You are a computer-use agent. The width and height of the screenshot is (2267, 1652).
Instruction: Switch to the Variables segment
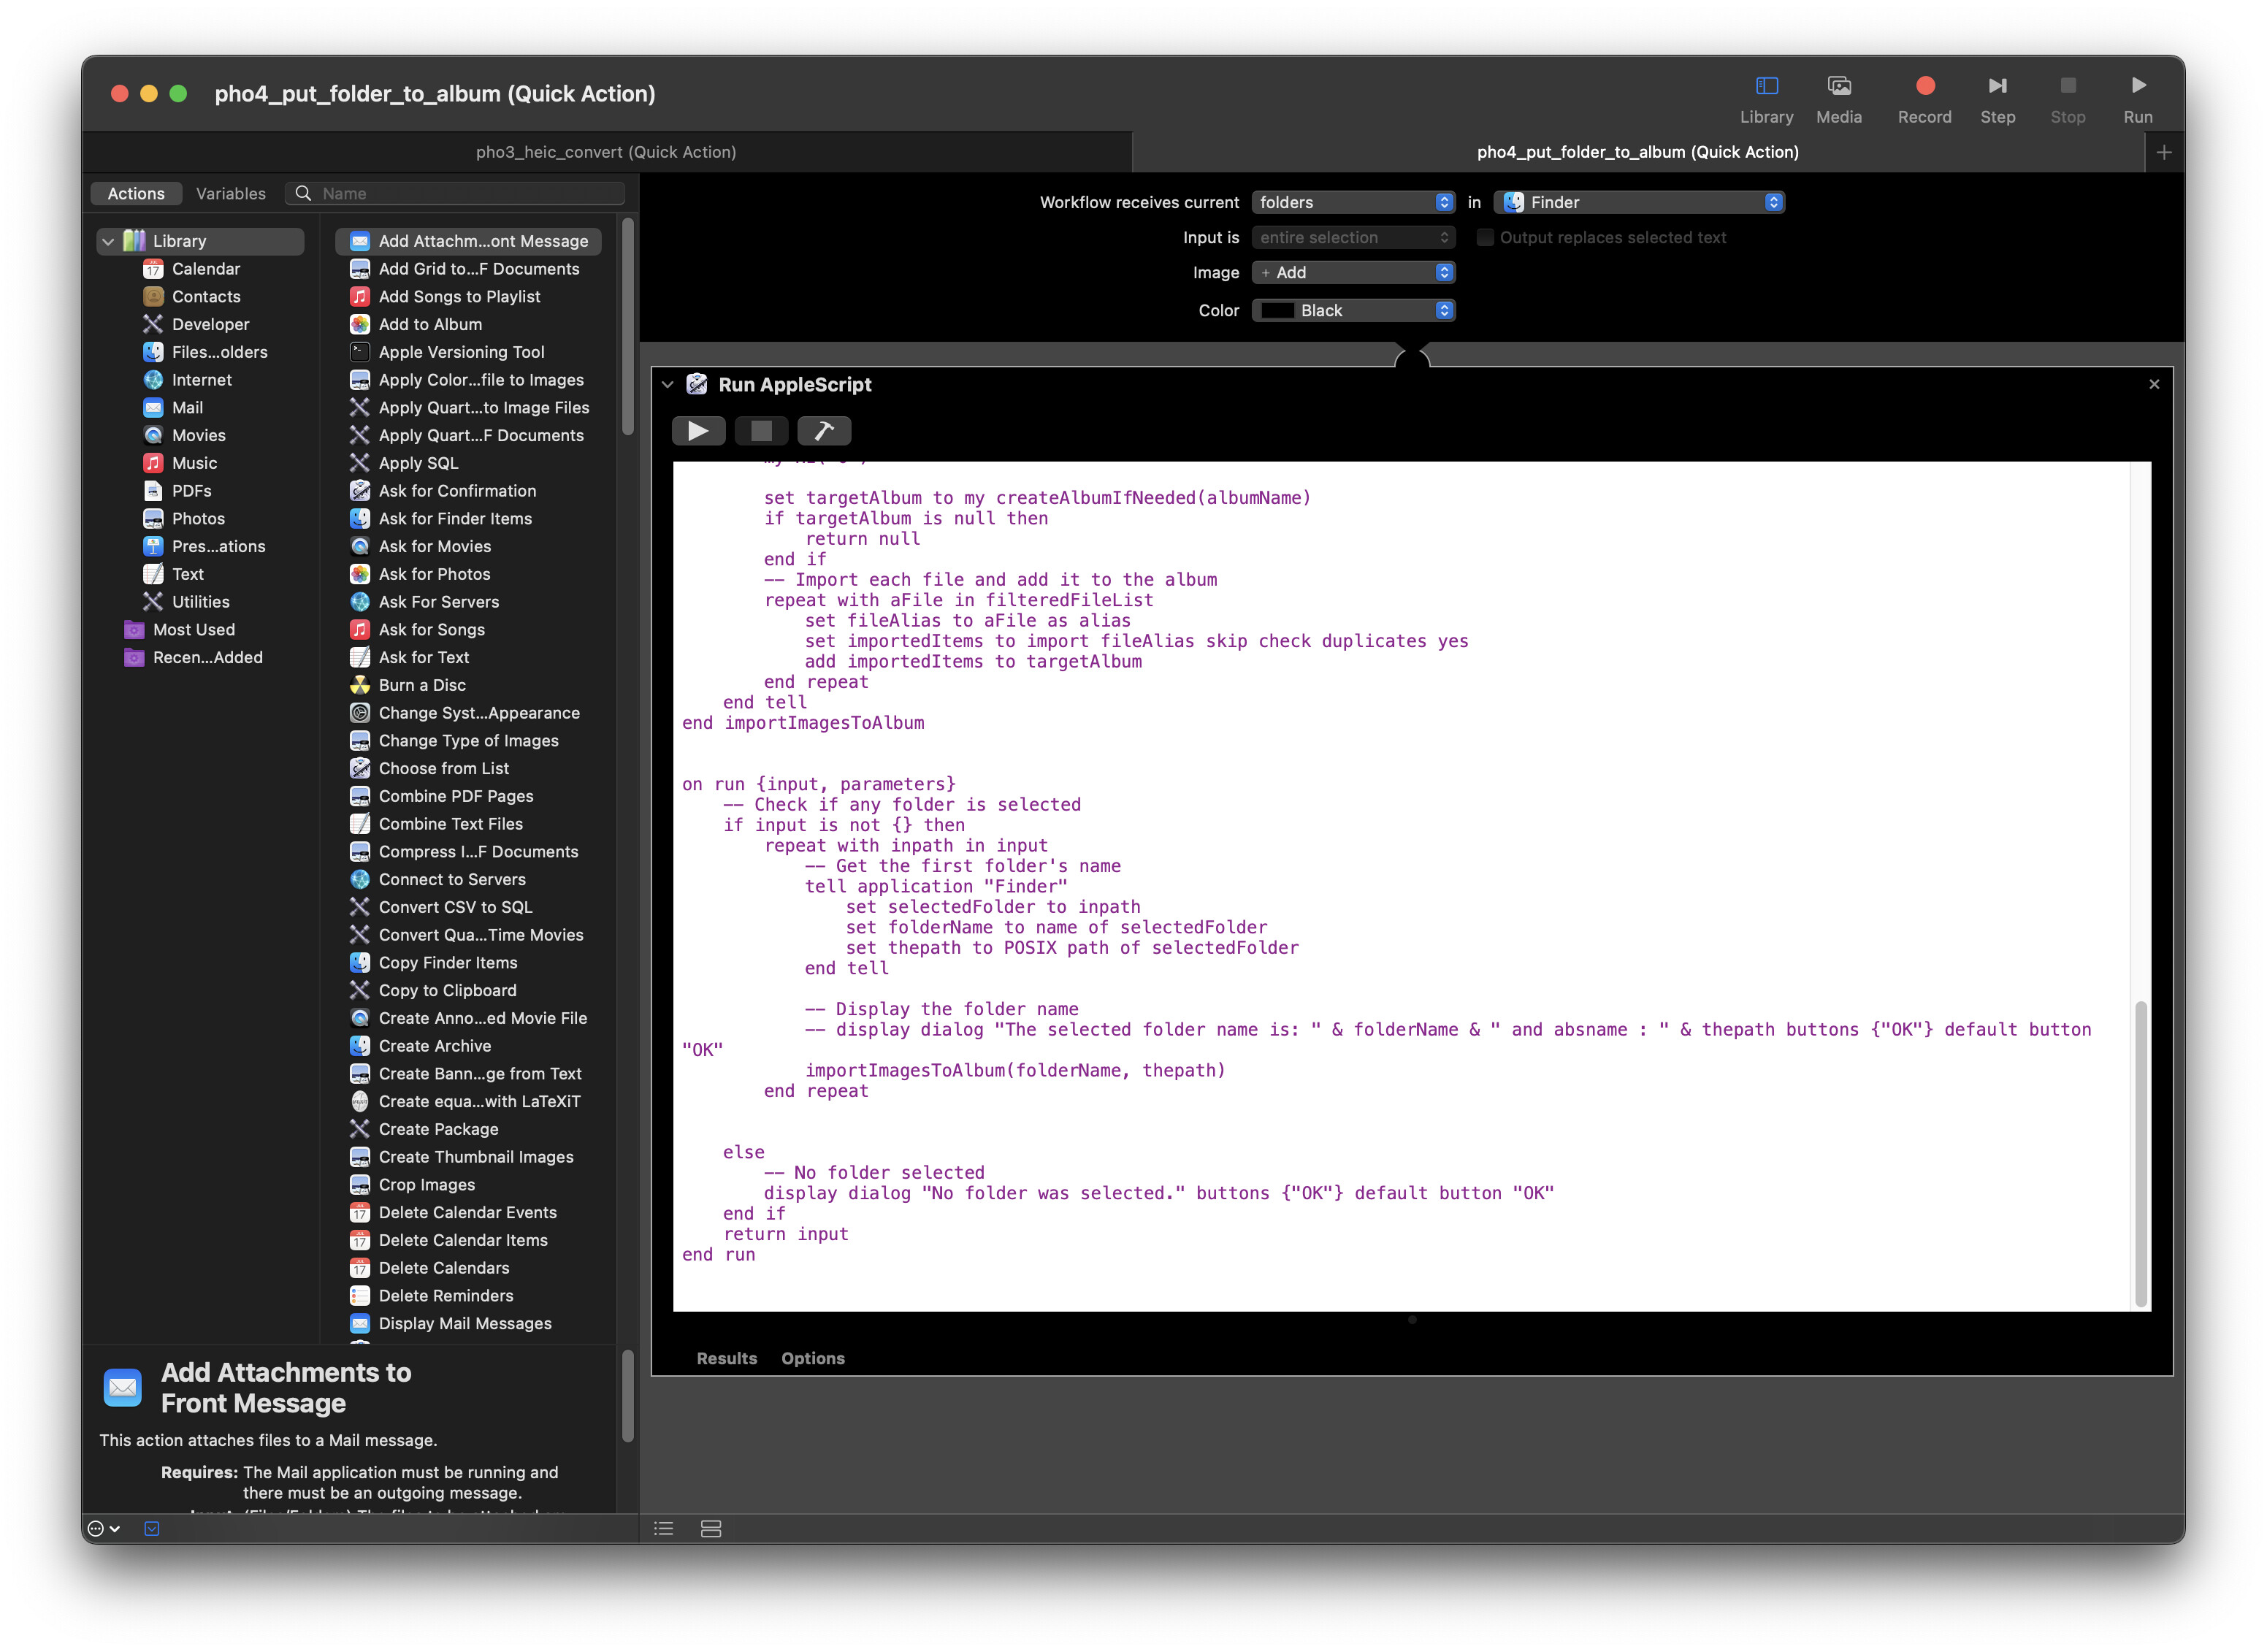coord(230,194)
